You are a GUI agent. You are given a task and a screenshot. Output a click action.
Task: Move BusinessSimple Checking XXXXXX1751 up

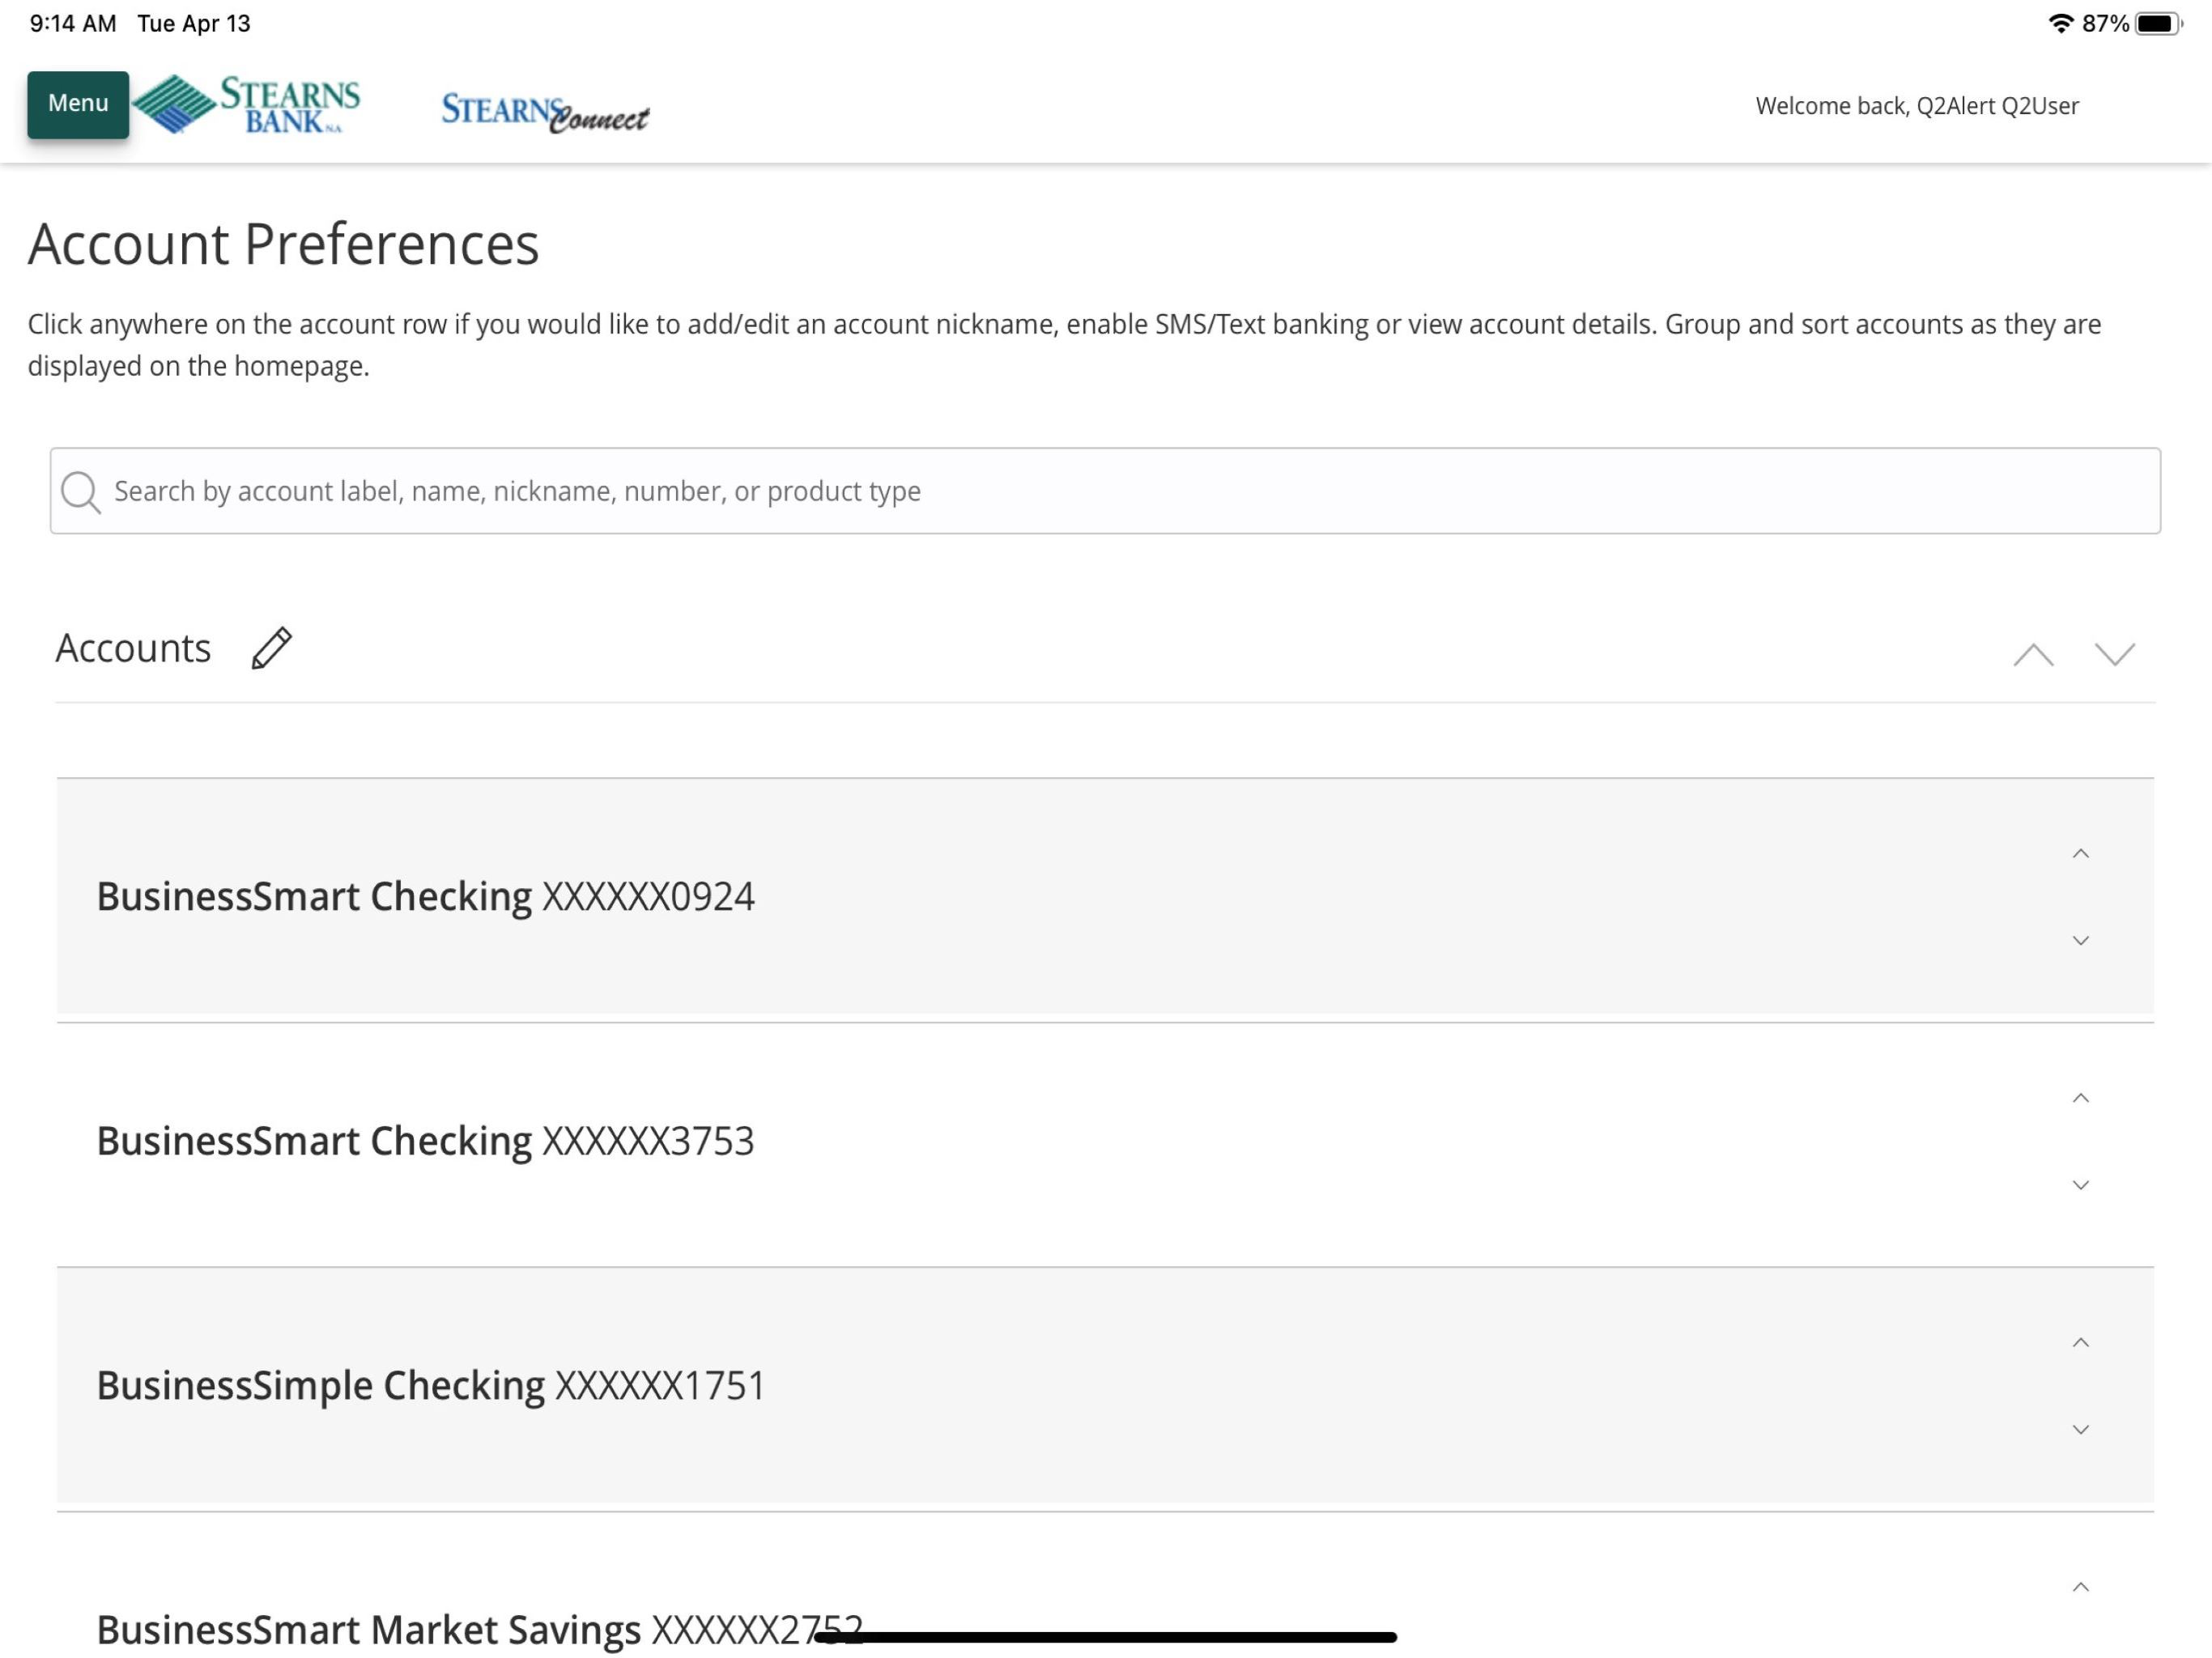coord(2081,1342)
